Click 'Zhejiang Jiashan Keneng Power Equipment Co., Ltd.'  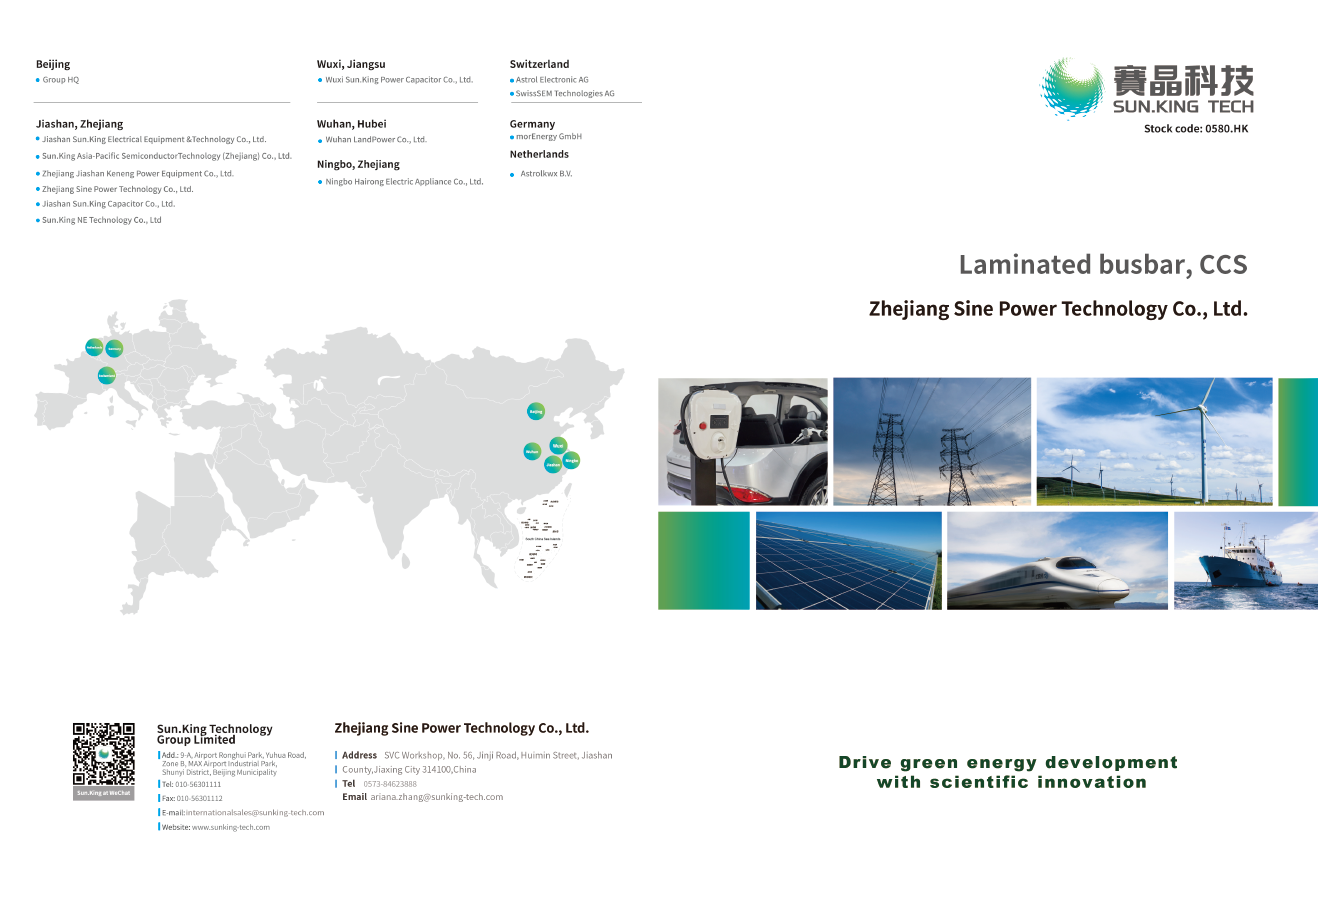pyautogui.click(x=138, y=174)
